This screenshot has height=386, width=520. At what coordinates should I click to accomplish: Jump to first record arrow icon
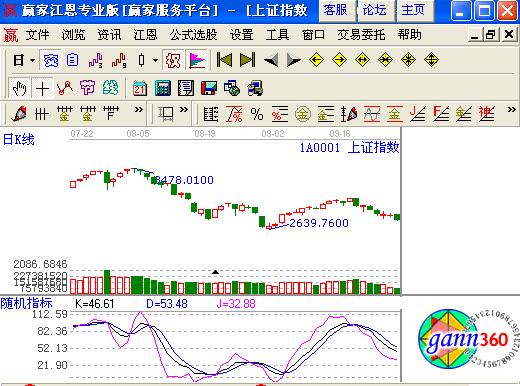[224, 60]
